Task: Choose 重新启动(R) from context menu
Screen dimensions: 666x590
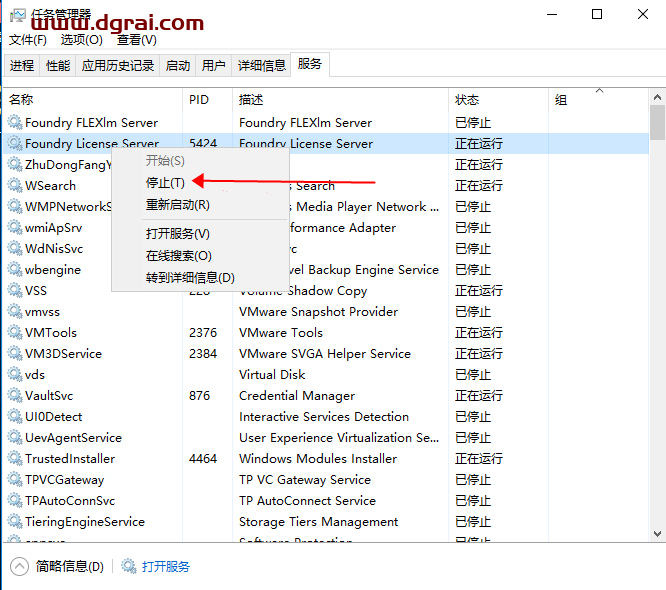Action: (177, 205)
